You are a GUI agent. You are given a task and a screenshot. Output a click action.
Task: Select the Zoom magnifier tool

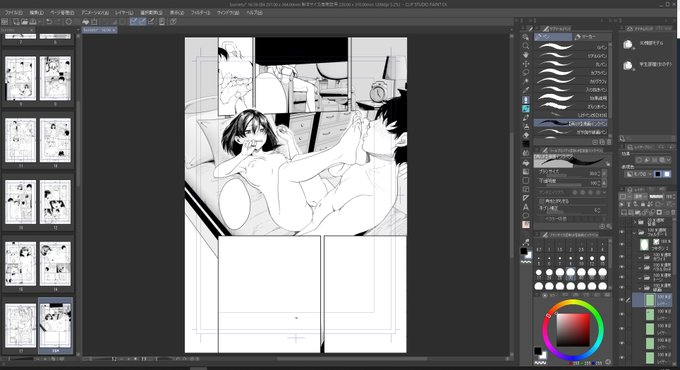(x=526, y=46)
